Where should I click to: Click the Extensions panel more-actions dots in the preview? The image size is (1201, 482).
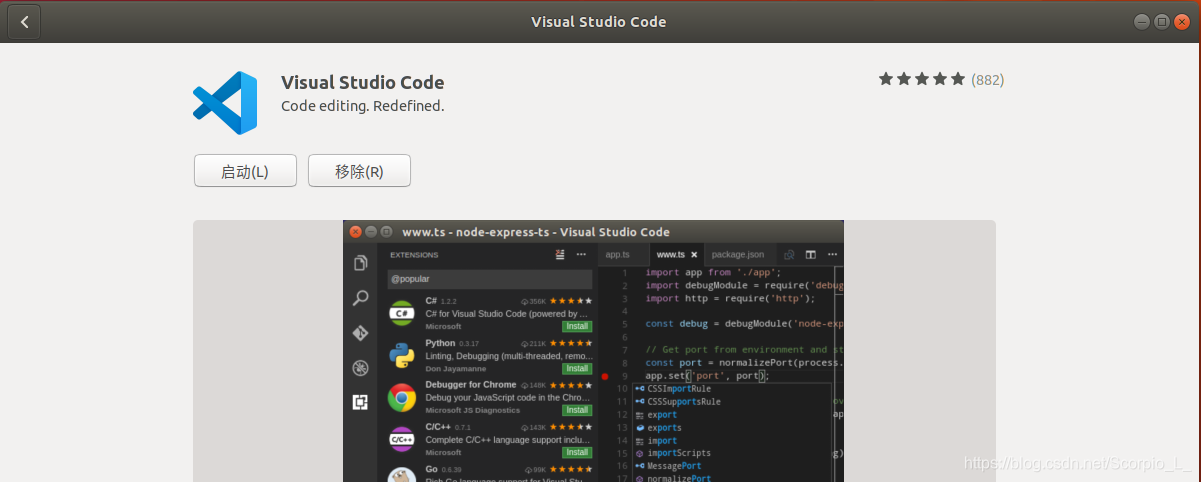[x=581, y=254]
